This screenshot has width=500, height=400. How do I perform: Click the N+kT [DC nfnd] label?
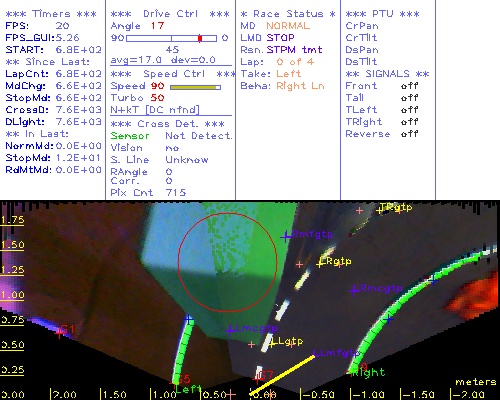155,110
